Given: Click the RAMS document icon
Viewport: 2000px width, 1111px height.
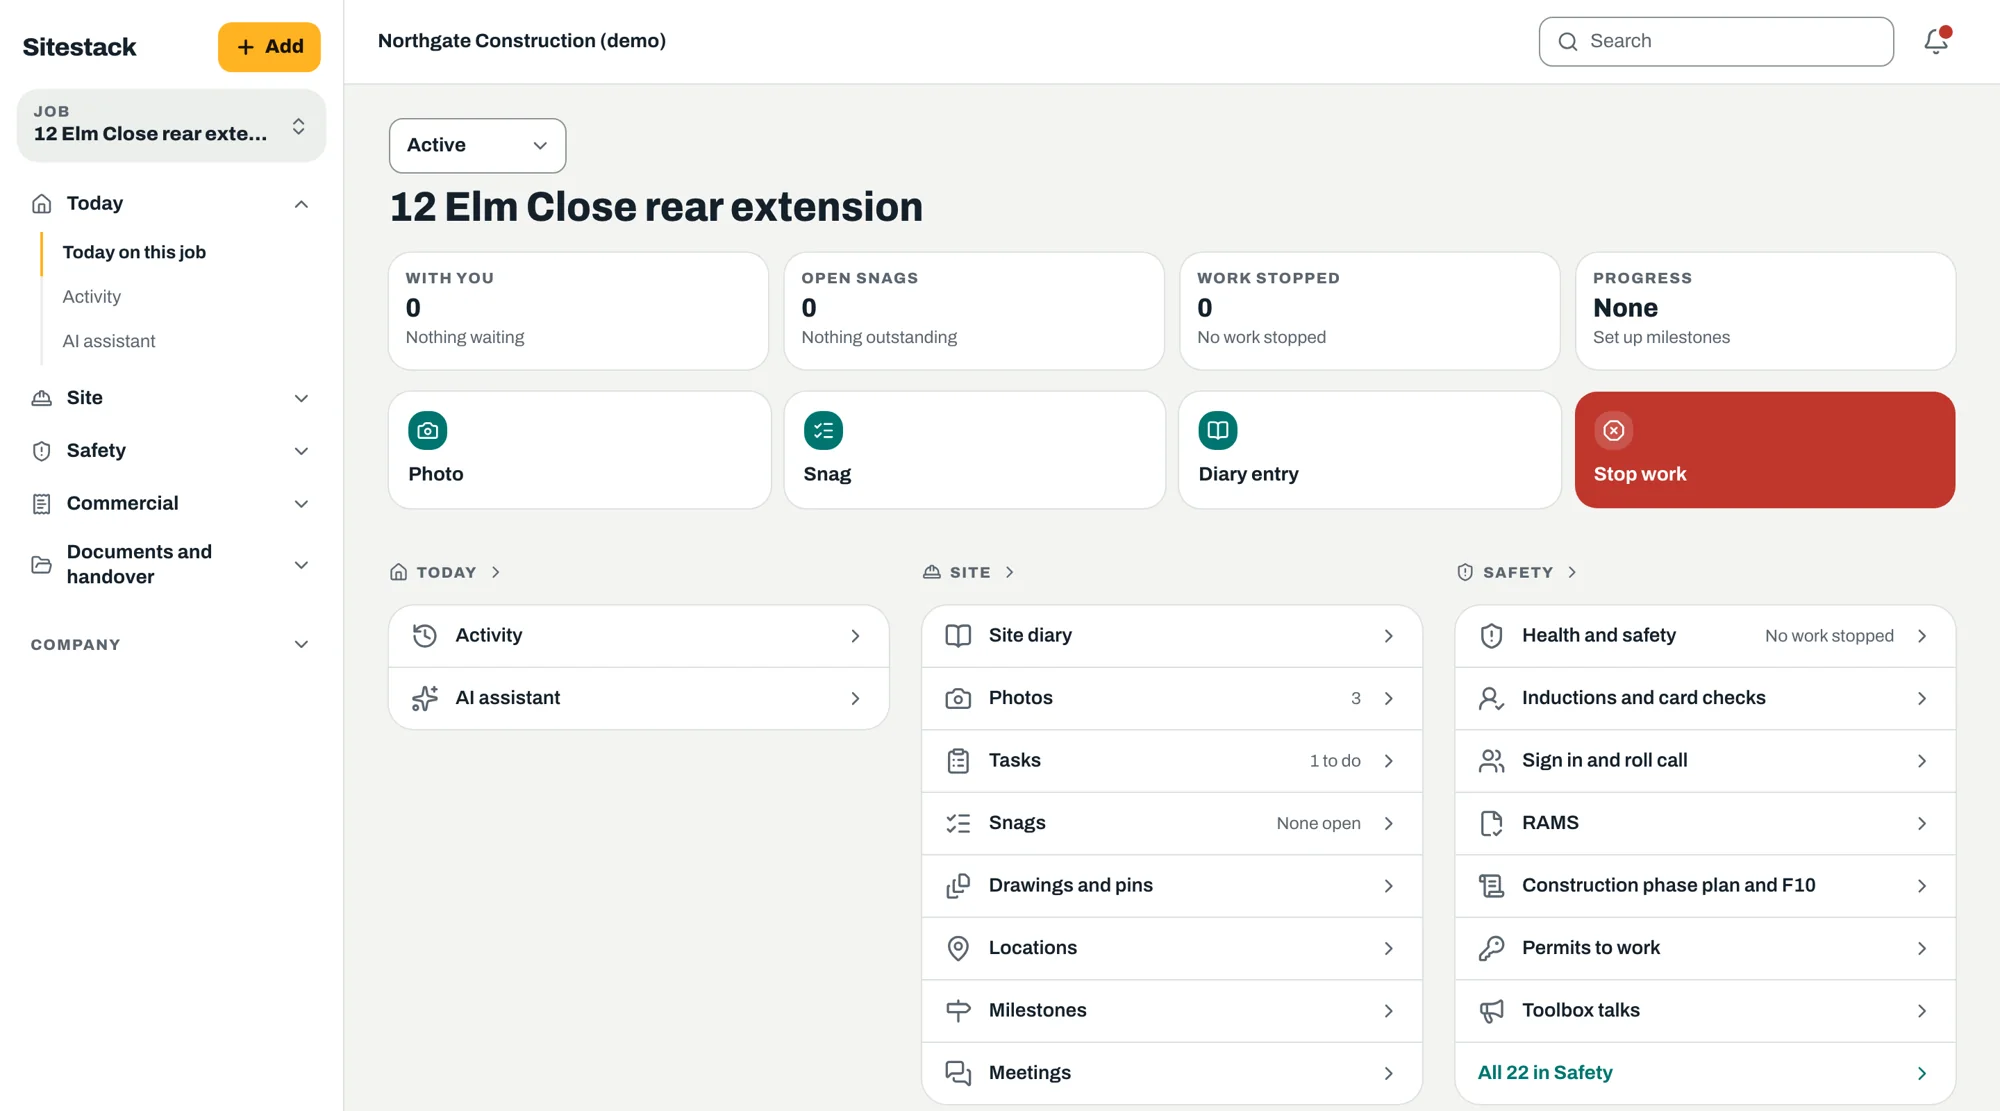Looking at the screenshot, I should click(1491, 823).
